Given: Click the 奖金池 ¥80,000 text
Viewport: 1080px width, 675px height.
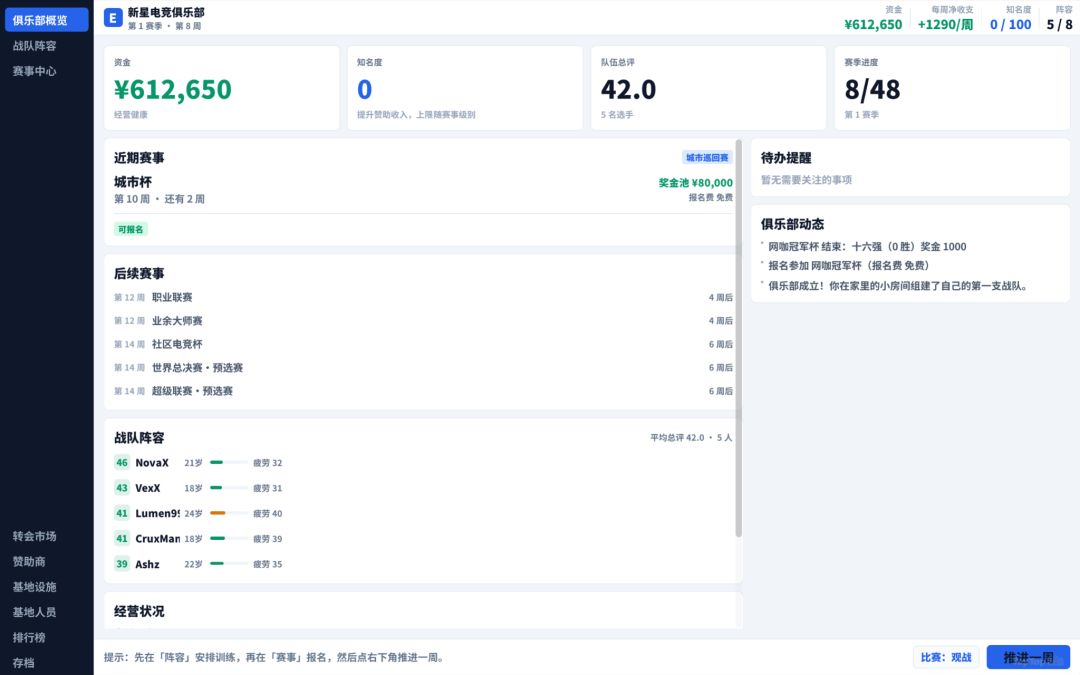Looking at the screenshot, I should tap(695, 183).
